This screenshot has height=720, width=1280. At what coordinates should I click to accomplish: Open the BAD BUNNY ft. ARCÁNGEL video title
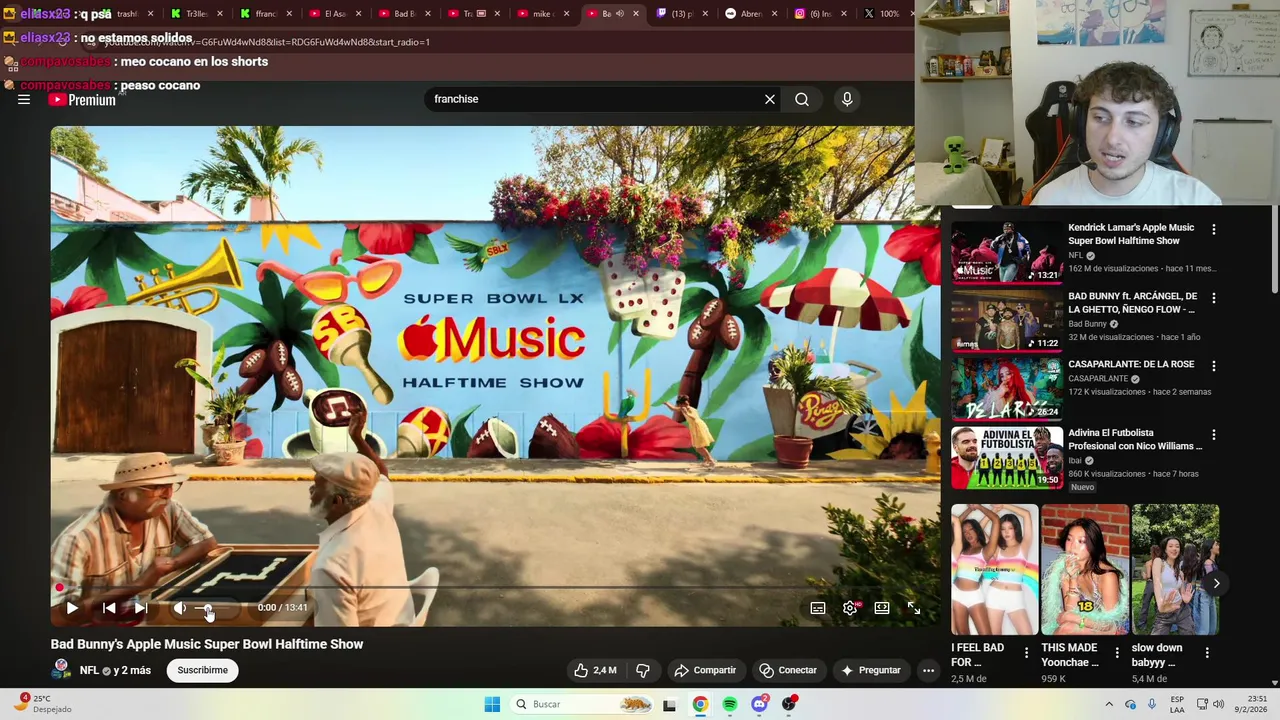pyautogui.click(x=1132, y=303)
